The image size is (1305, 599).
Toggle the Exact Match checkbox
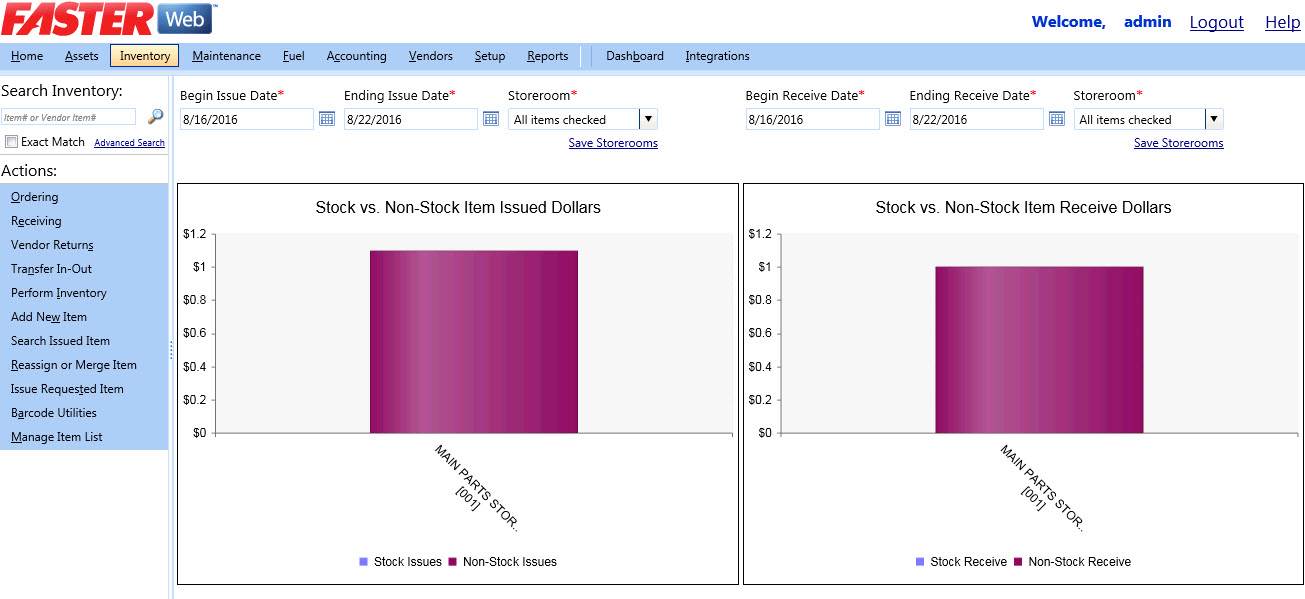click(x=12, y=142)
